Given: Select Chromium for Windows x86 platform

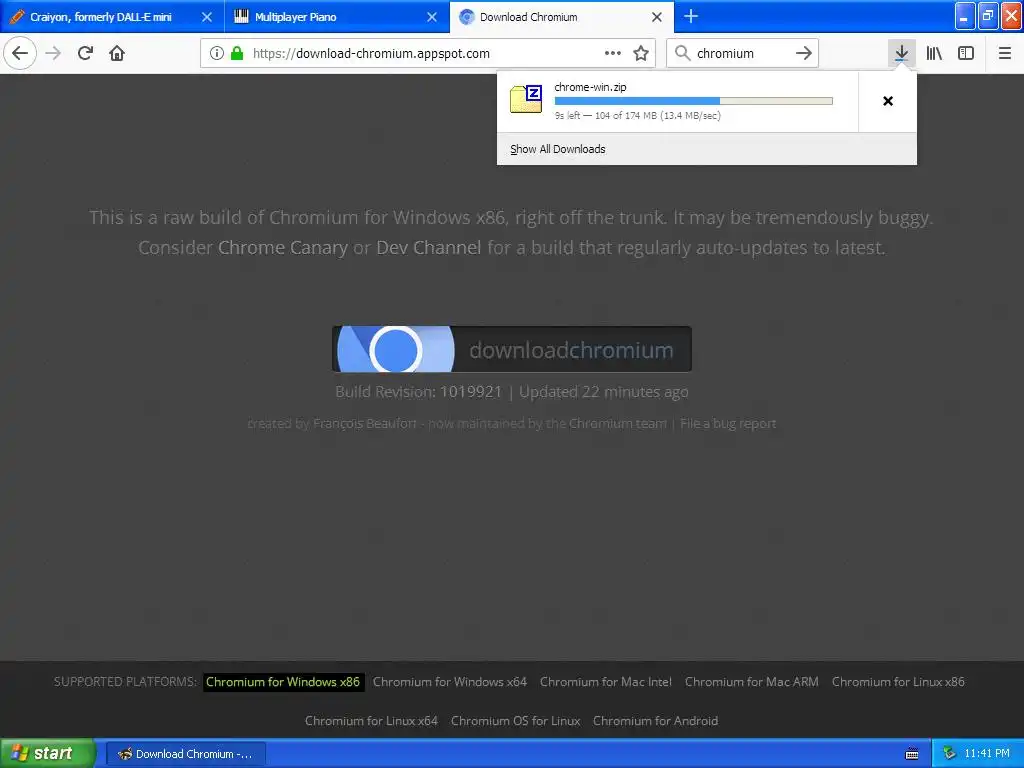Looking at the screenshot, I should pos(283,682).
